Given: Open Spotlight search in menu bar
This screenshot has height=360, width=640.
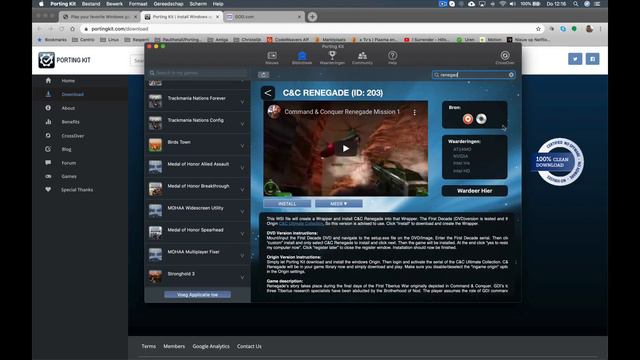Looking at the screenshot, I should click(576, 4).
